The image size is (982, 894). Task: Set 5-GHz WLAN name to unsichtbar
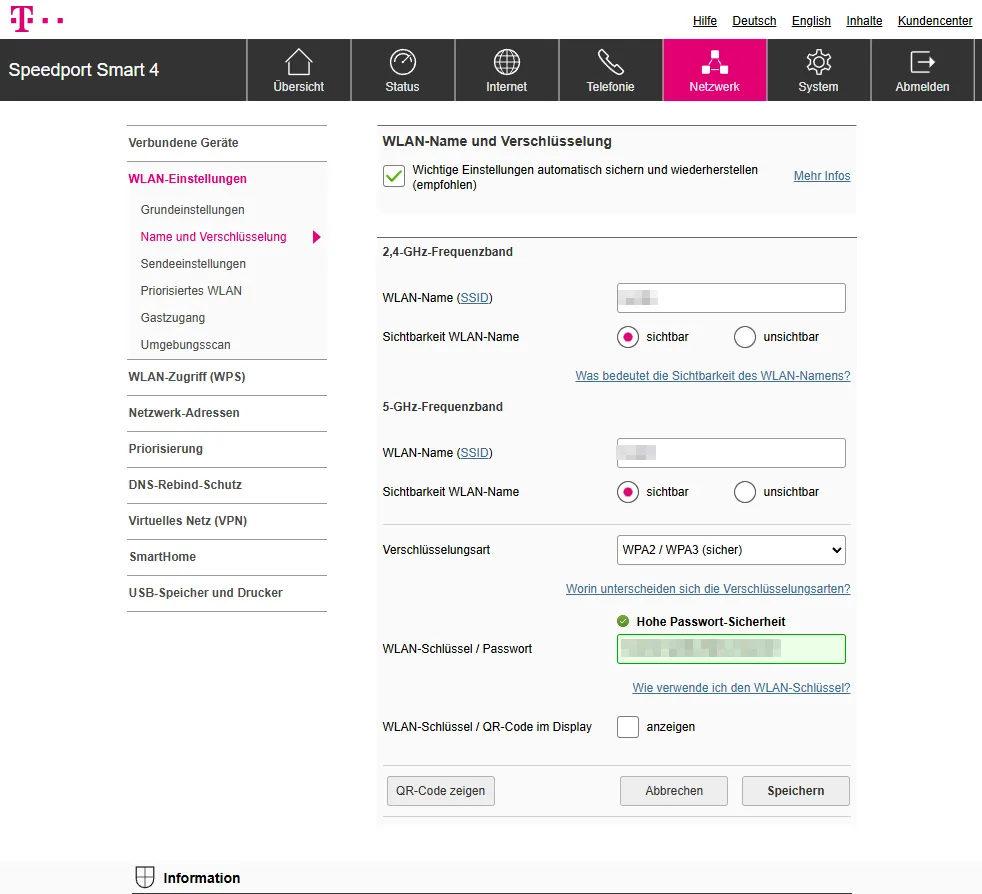coord(744,491)
